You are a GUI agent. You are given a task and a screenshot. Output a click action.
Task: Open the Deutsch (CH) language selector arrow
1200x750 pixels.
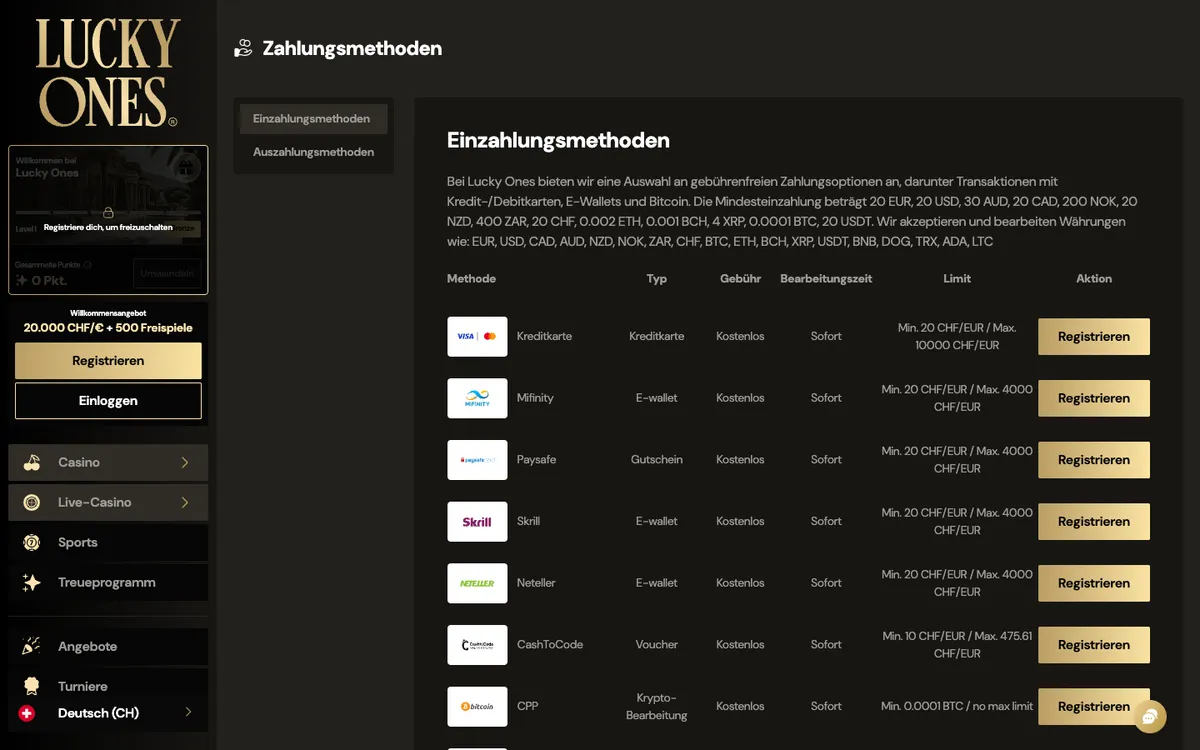pyautogui.click(x=188, y=713)
